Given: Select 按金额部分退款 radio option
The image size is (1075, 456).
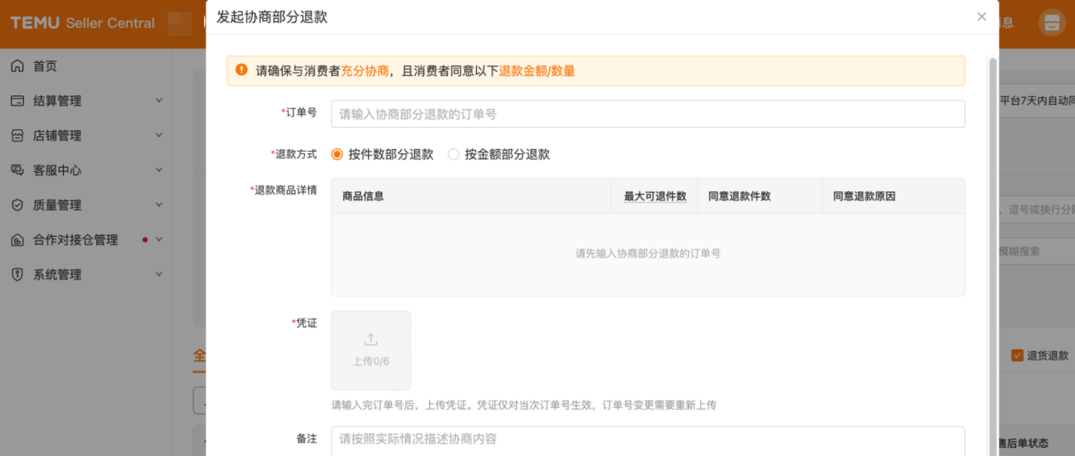Looking at the screenshot, I should pos(454,155).
